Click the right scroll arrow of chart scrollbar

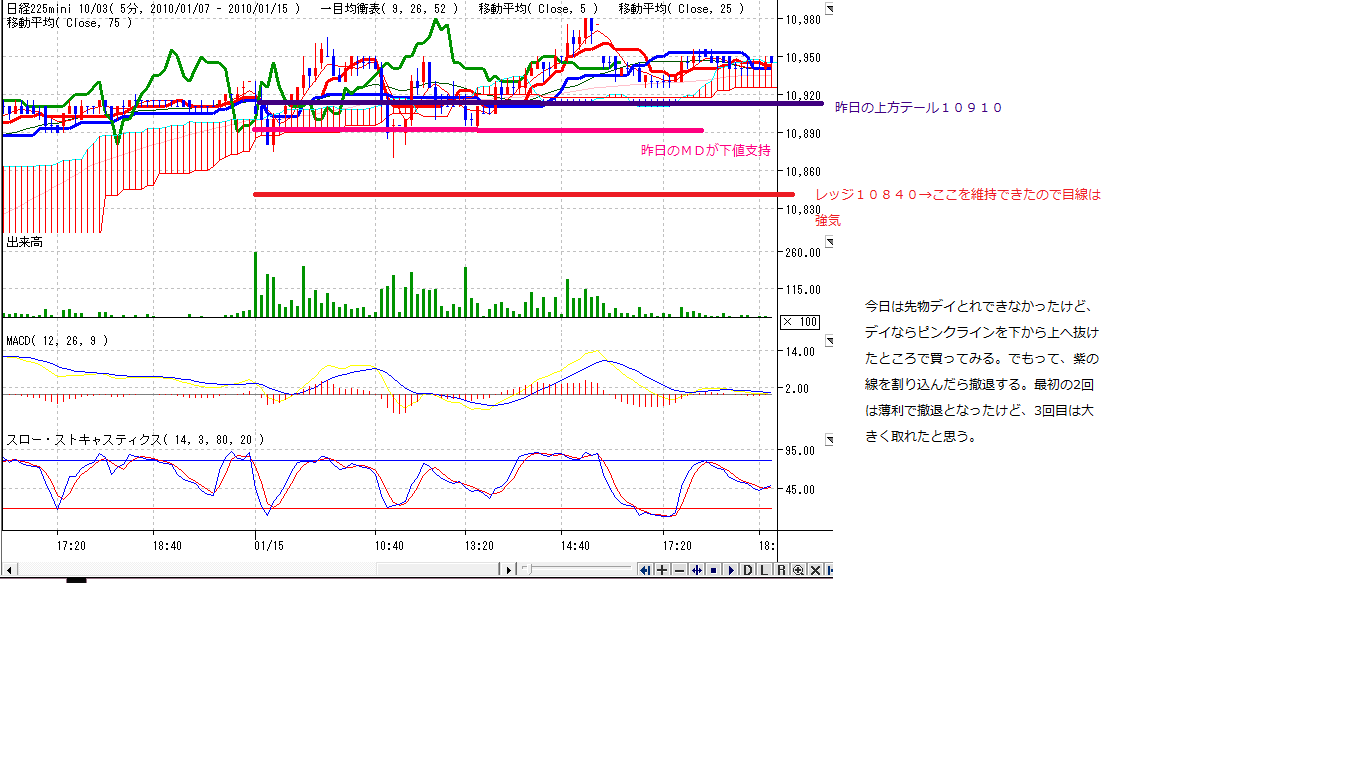point(509,570)
